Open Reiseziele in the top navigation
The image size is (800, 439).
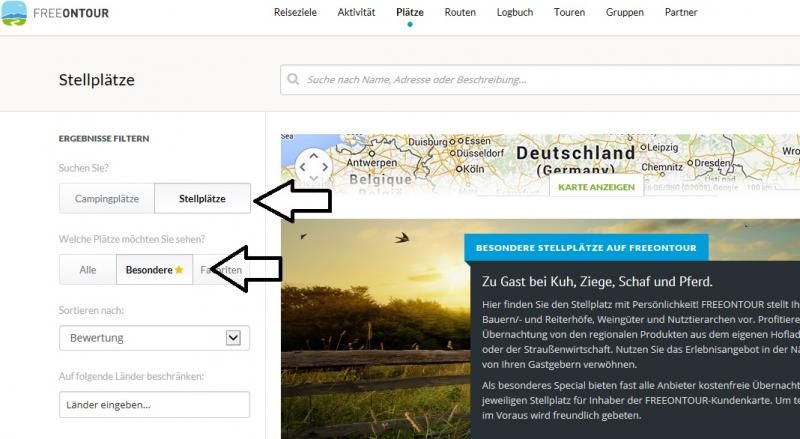coord(295,12)
